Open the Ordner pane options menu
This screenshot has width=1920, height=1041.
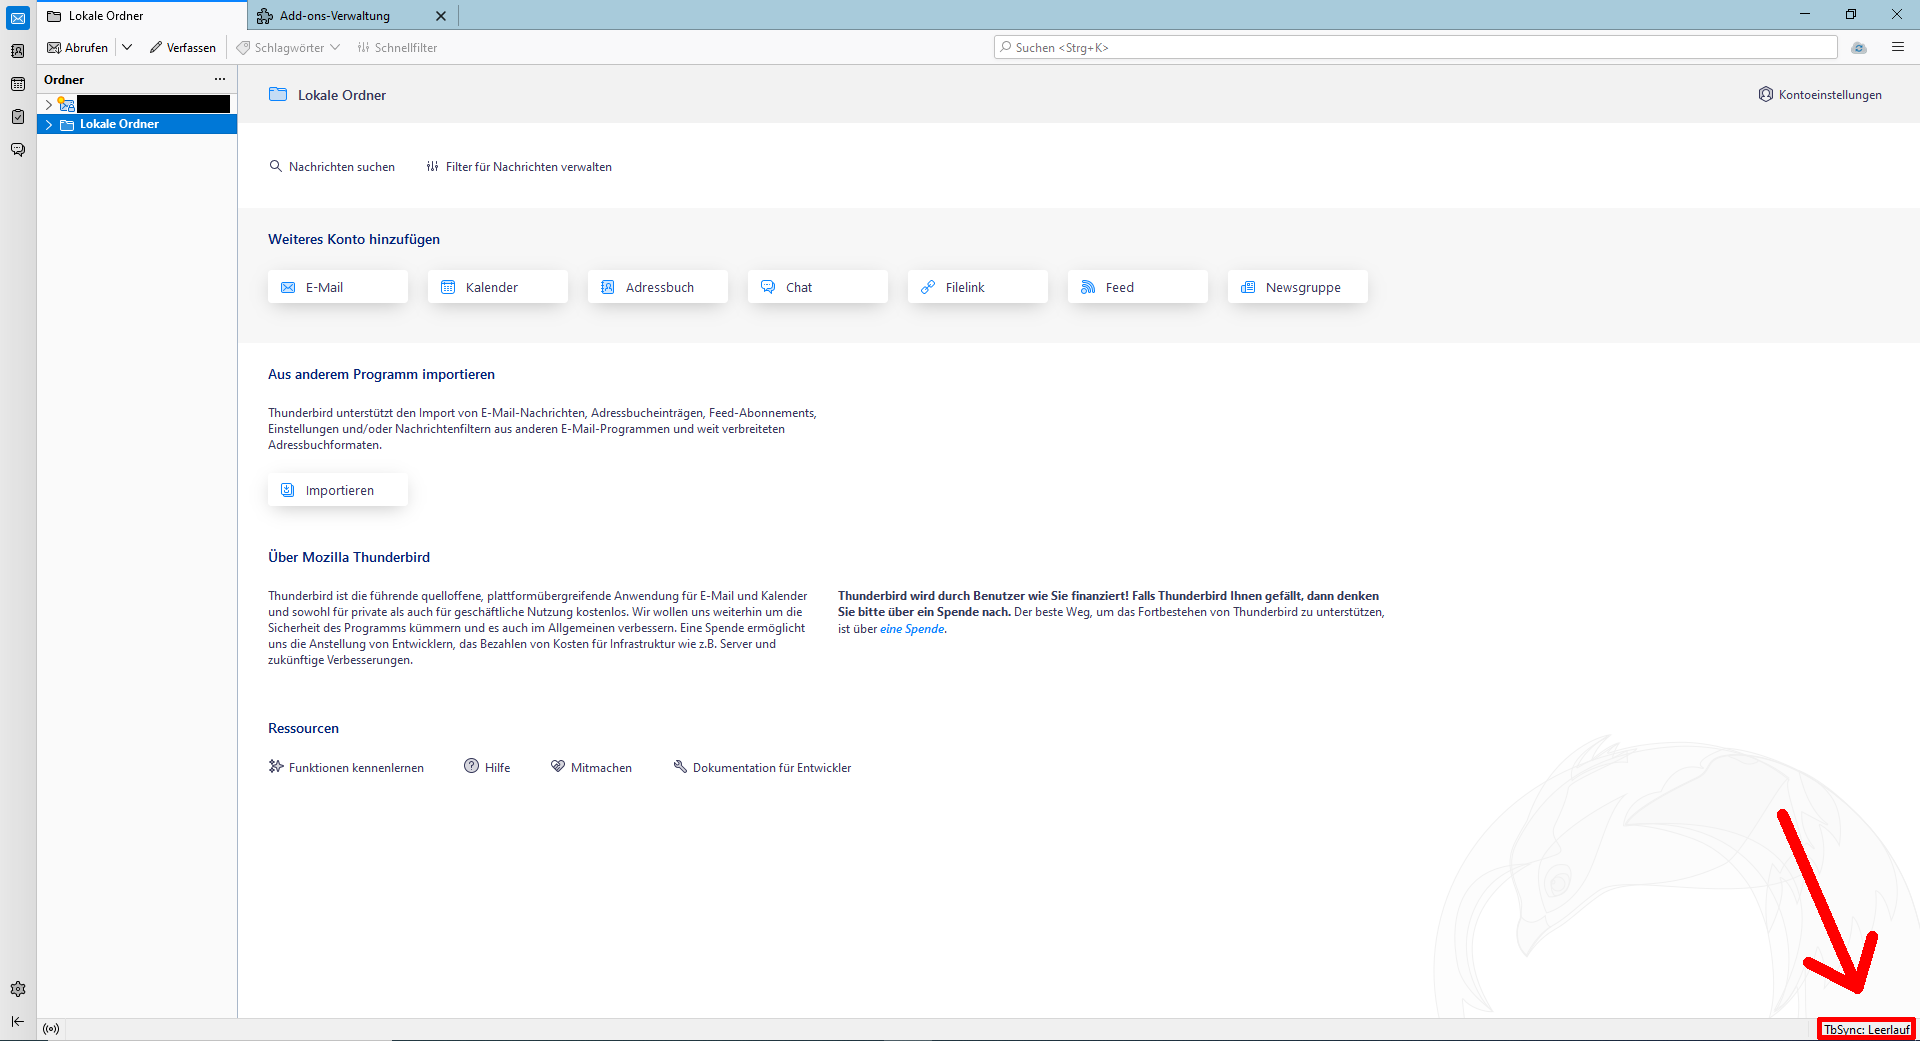(x=220, y=79)
